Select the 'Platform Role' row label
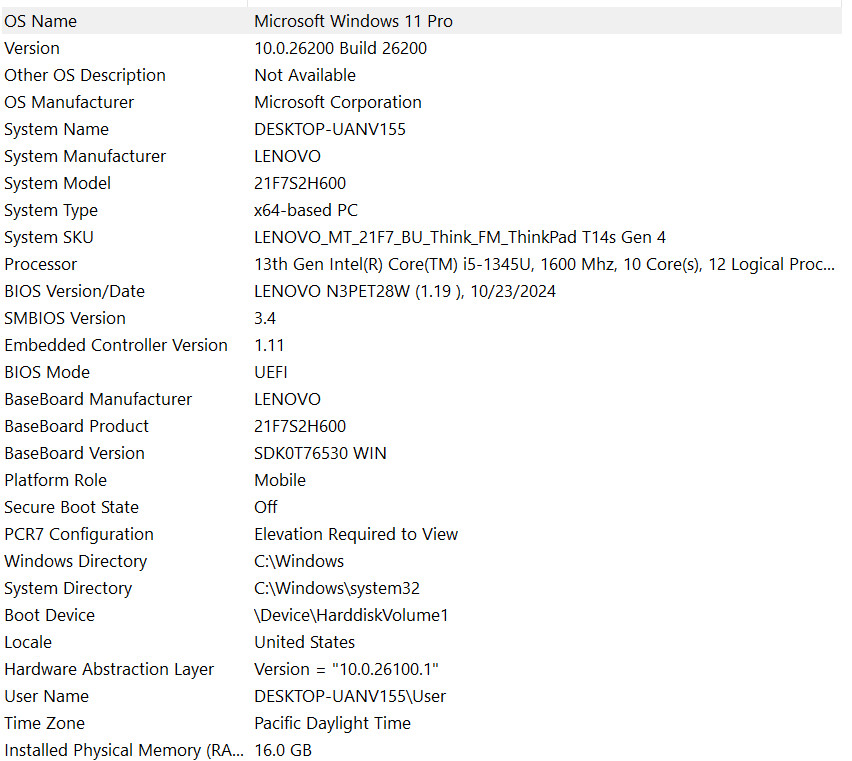 [x=55, y=480]
